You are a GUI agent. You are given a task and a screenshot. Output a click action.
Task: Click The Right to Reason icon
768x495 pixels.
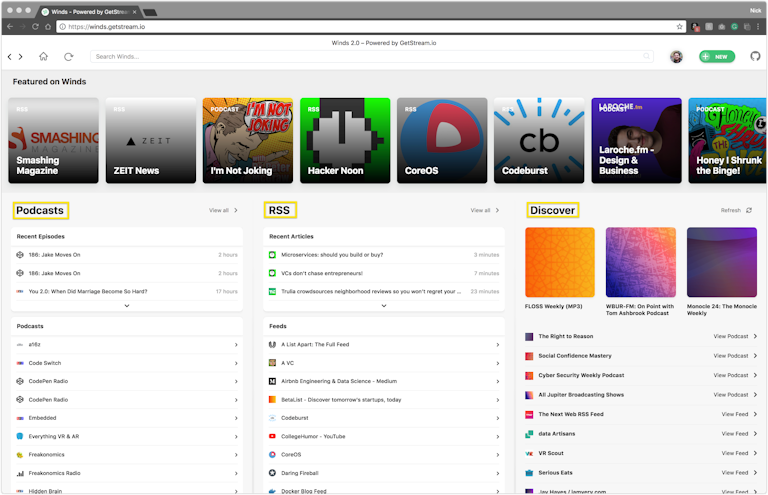tap(529, 337)
